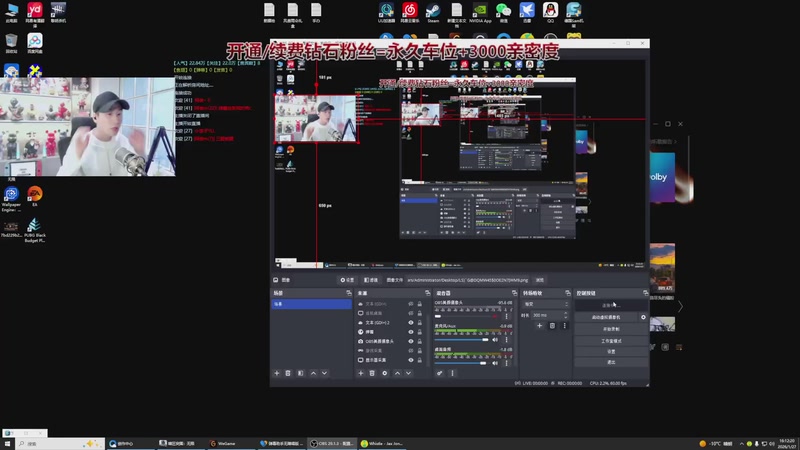Open the PUBG Black Budget desktop icon
Image resolution: width=800 pixels, height=450 pixels.
pos(35,230)
